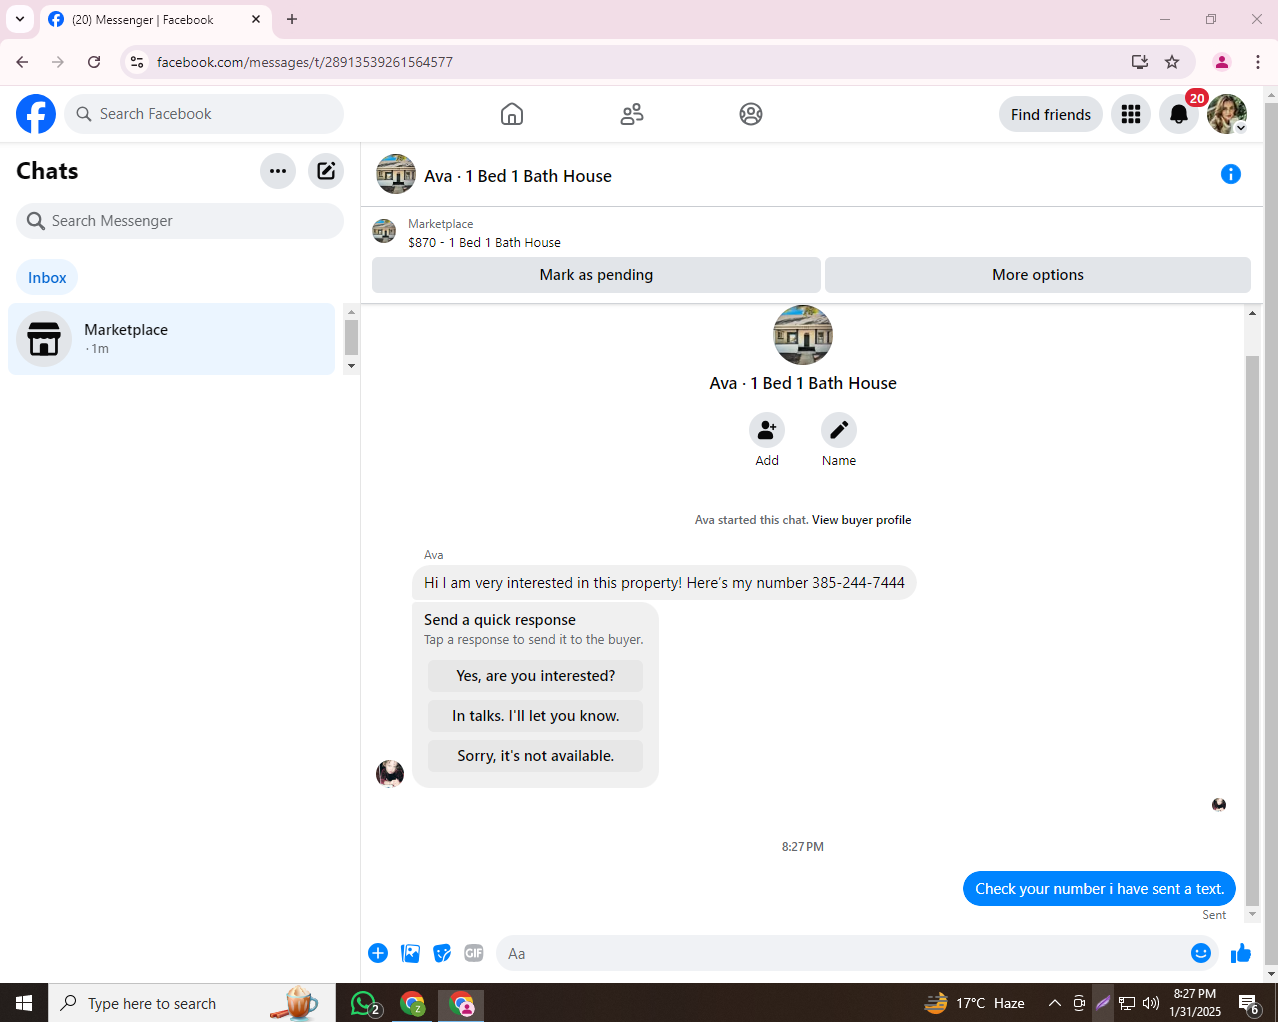This screenshot has height=1022, width=1278.
Task: Open the emoji picker icon
Action: pyautogui.click(x=1201, y=953)
